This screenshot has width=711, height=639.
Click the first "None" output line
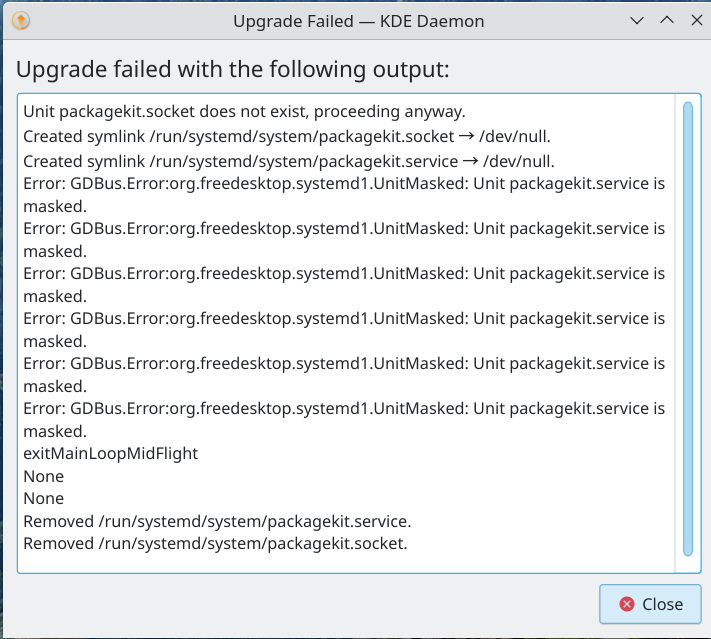click(x=43, y=476)
